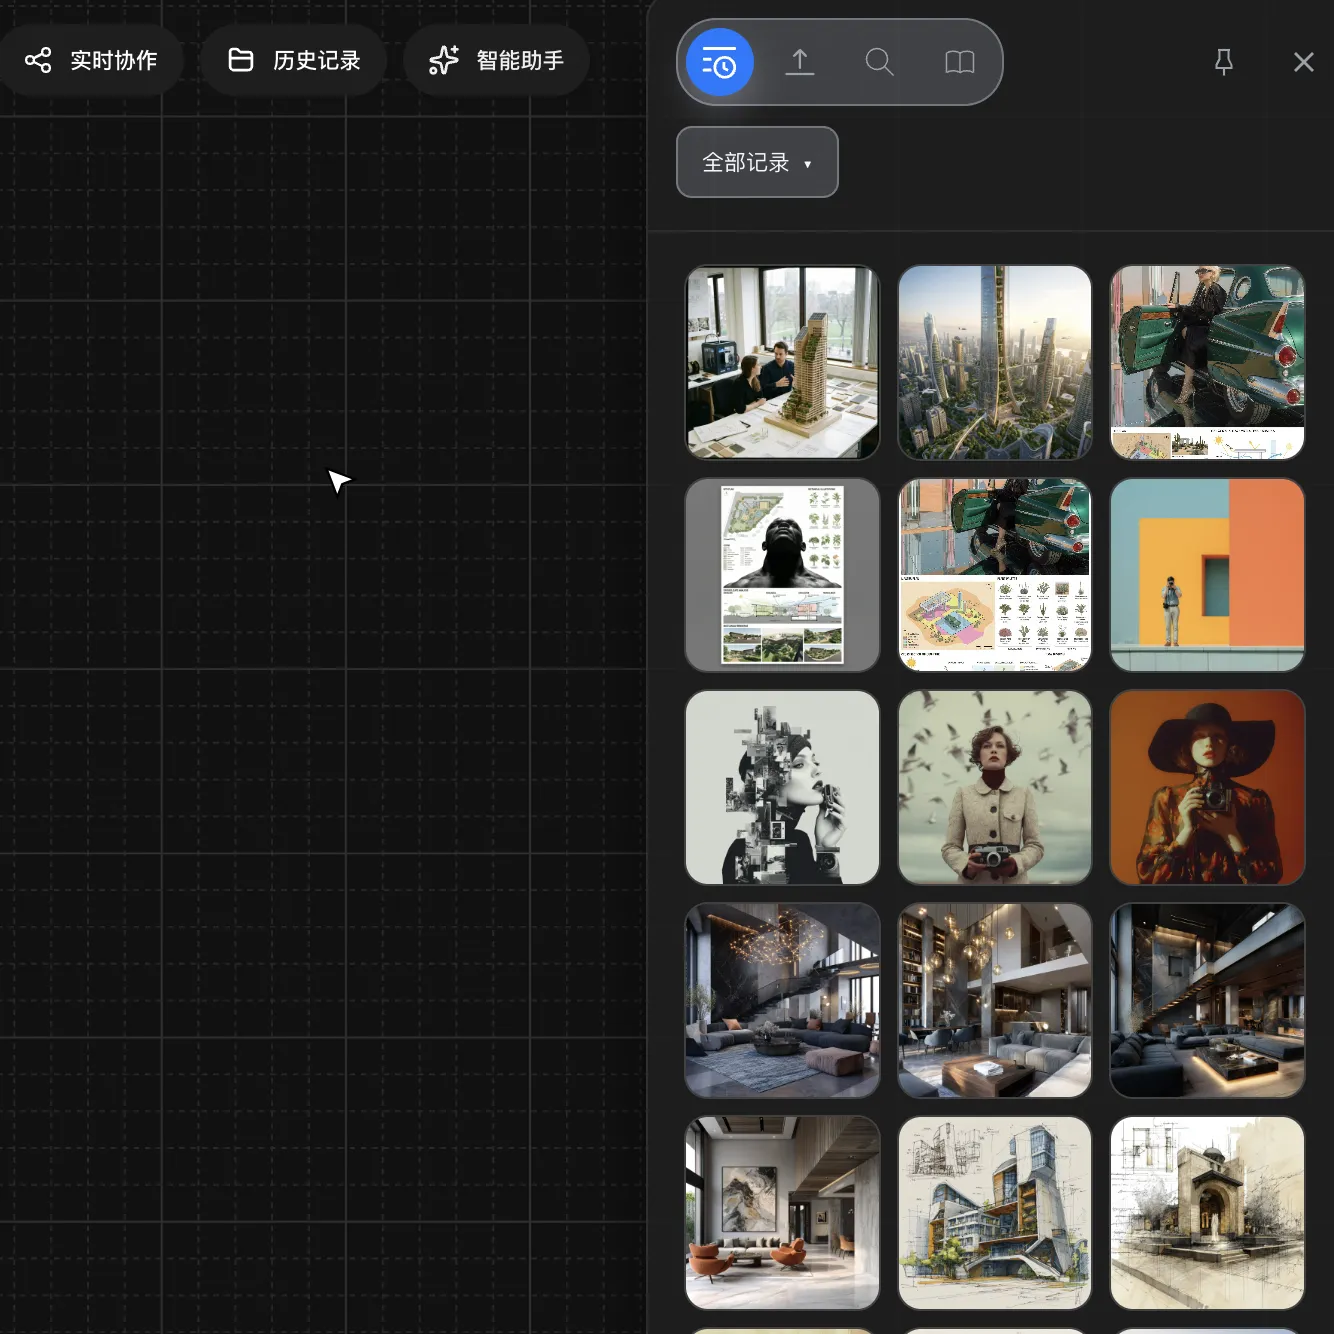Select the architects with building model thumbnail
This screenshot has height=1334, width=1334.
(782, 362)
